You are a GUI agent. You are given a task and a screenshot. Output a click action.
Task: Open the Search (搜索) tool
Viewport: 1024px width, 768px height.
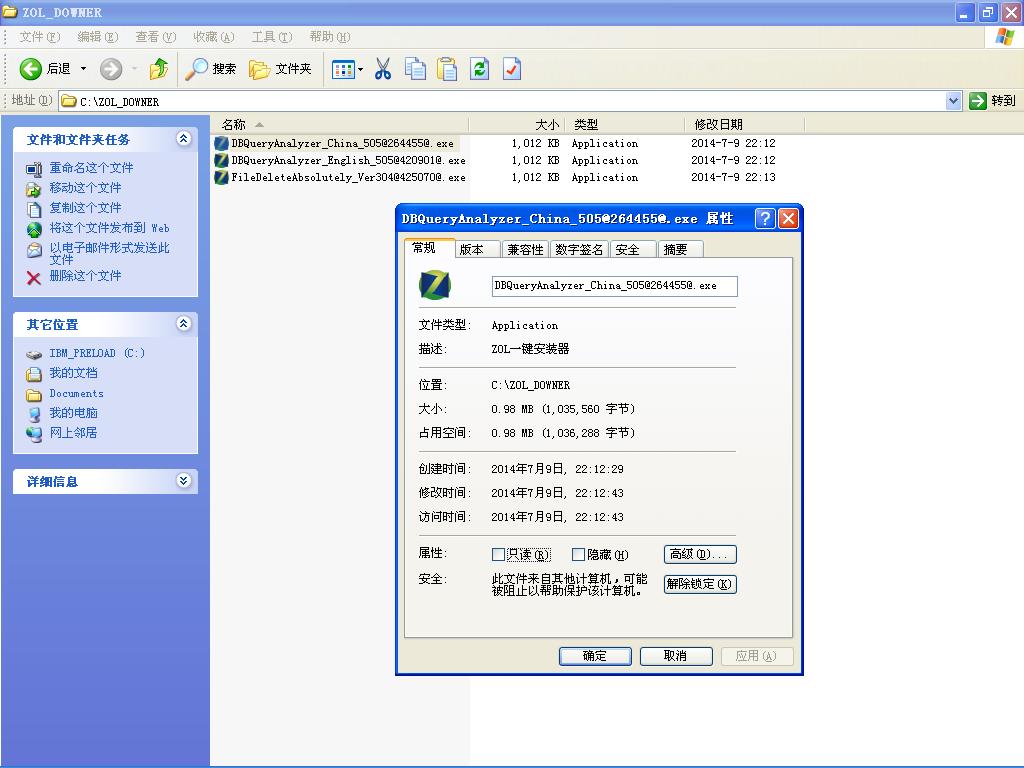(211, 69)
